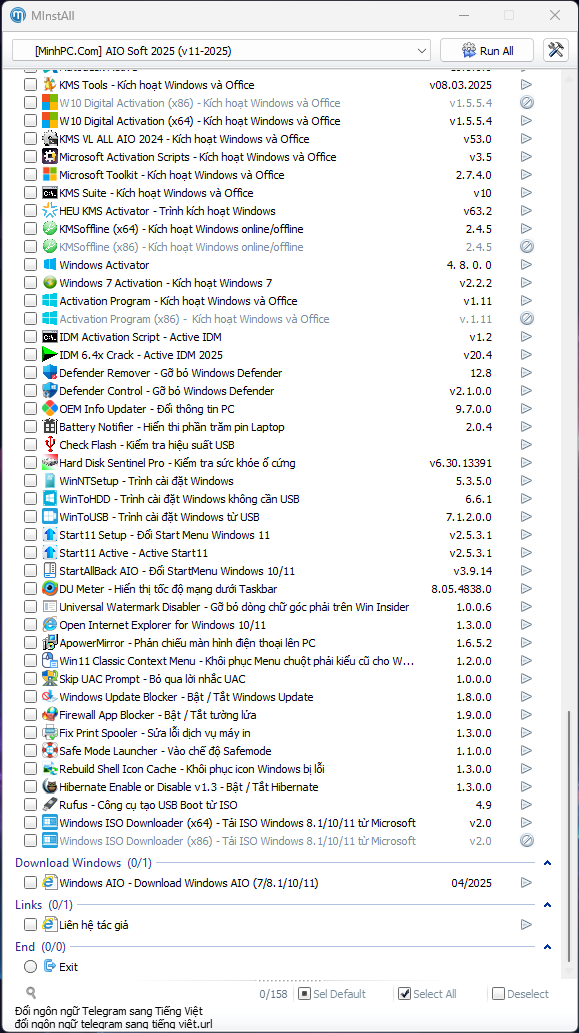Tick the Defender Control checkbox
Image resolution: width=579 pixels, height=1033 pixels.
(x=30, y=391)
